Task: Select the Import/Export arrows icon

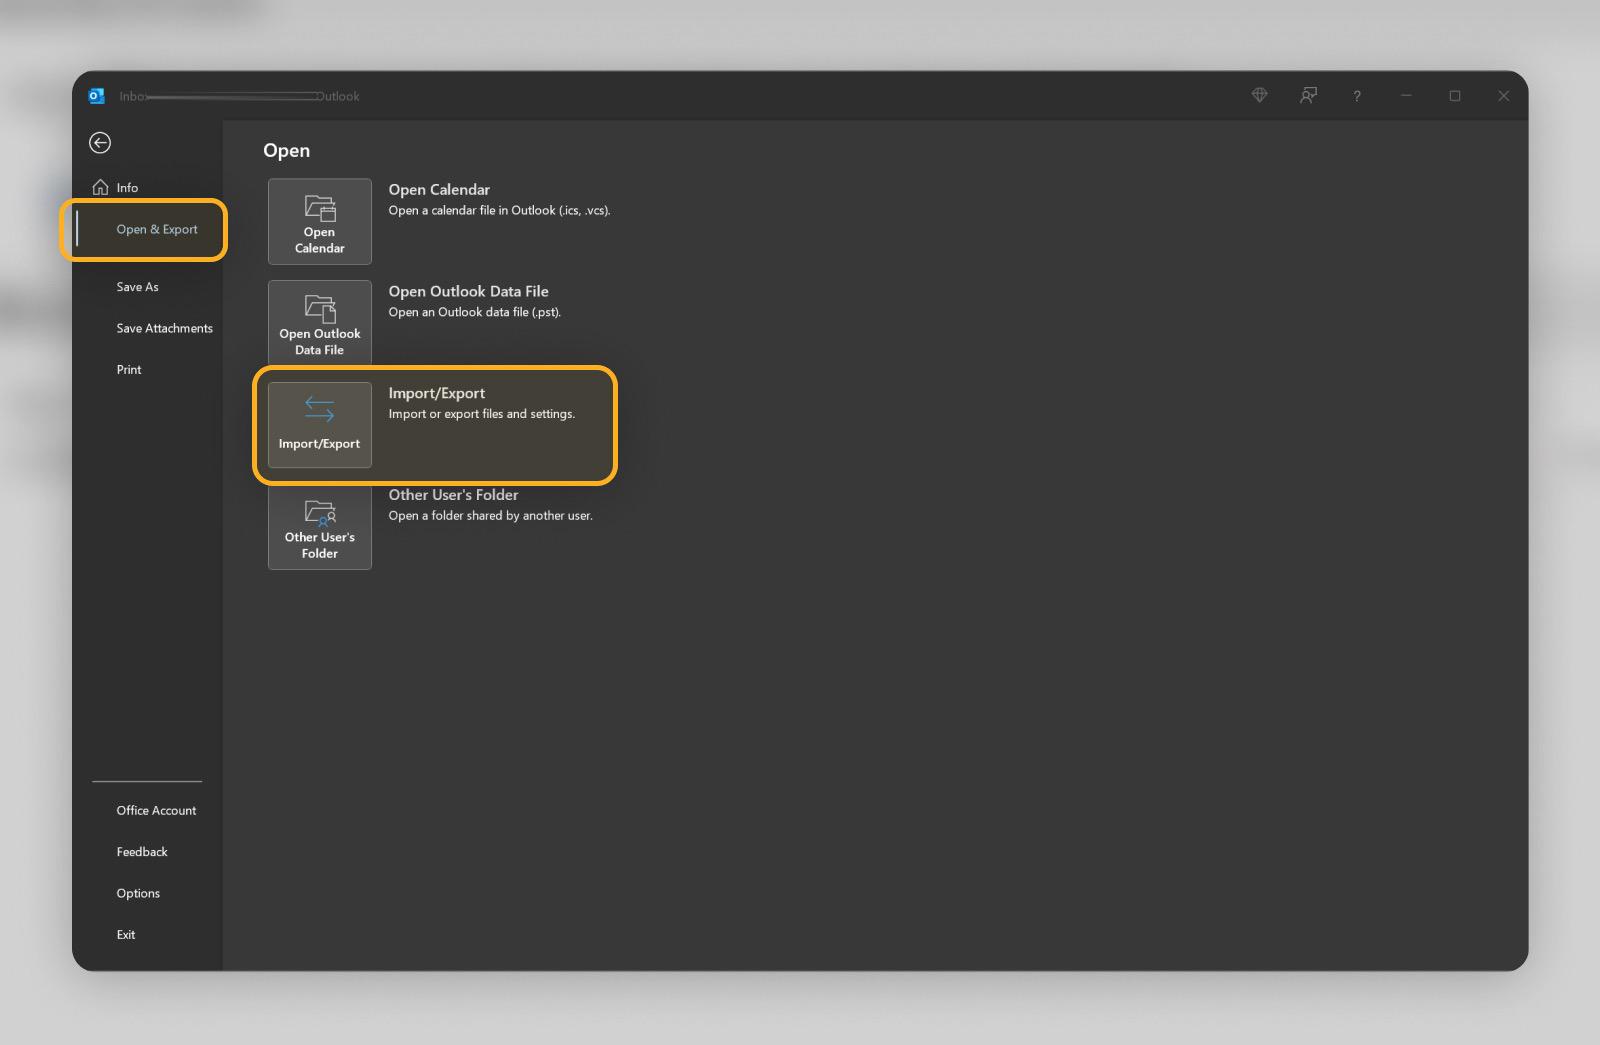Action: [318, 408]
